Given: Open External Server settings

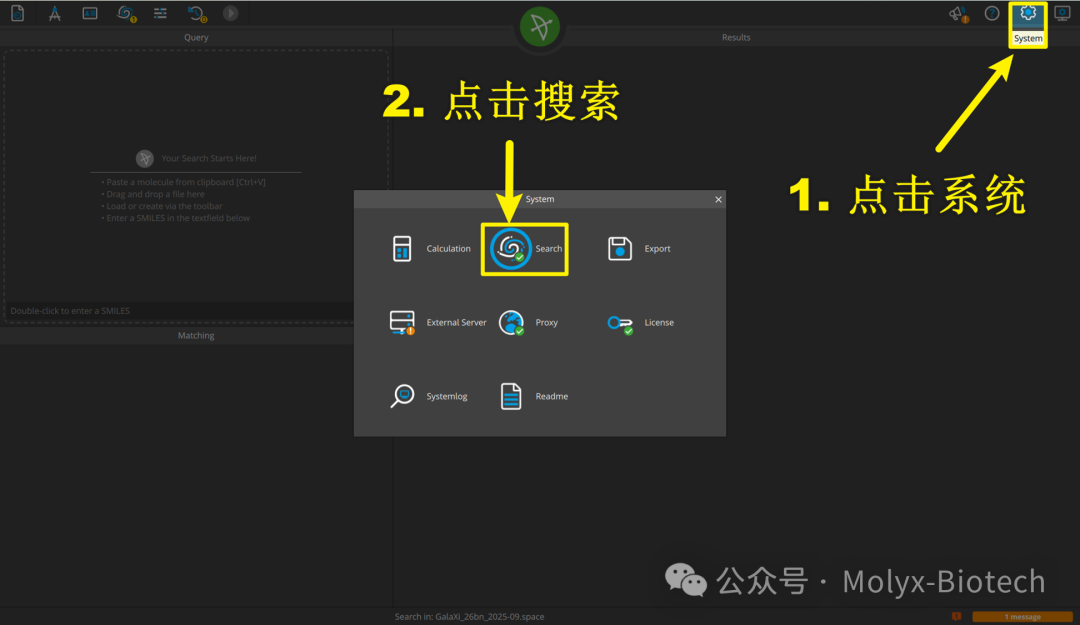Looking at the screenshot, I should (x=437, y=322).
